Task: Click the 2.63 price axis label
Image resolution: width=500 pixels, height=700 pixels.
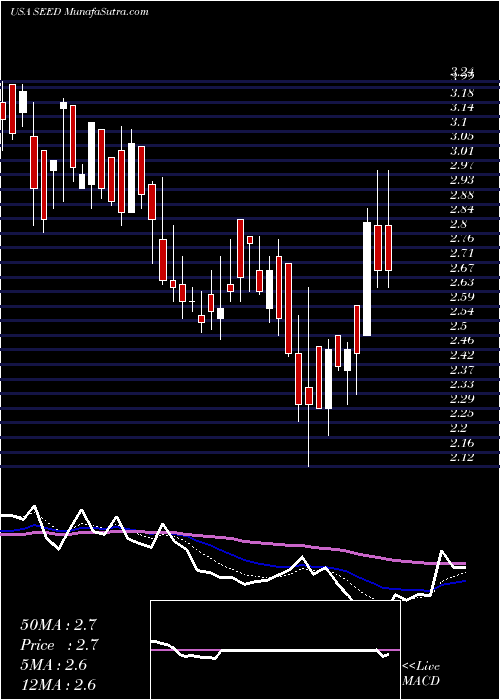Action: pos(462,282)
